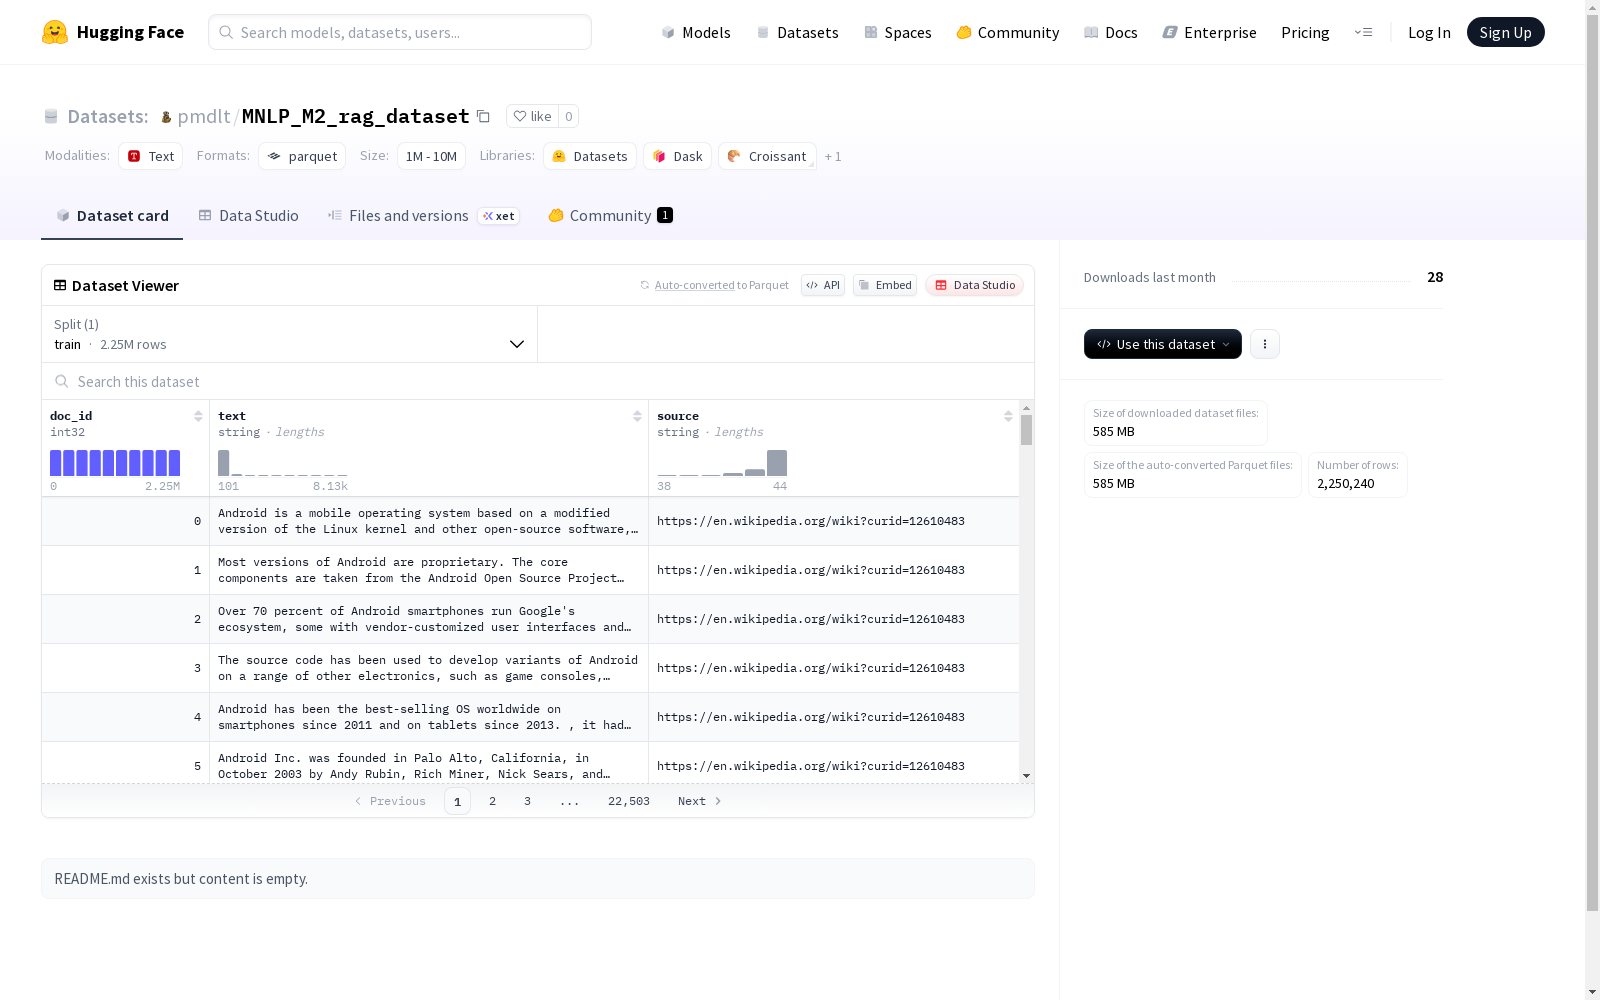Viewport: 1600px width, 1000px height.
Task: Click the text lengths histogram
Action: coord(283,463)
